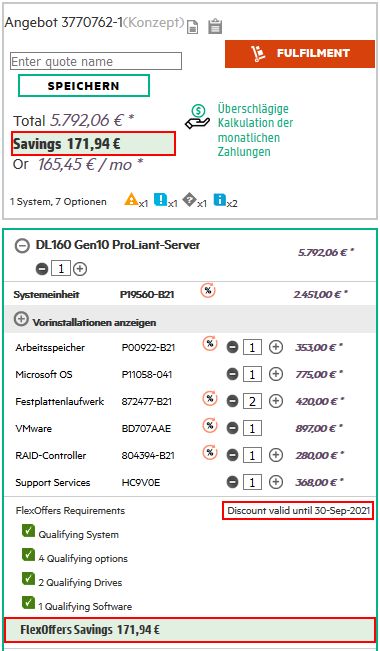Viewport: 380px width, 651px height.
Task: Open Überschlägige Kalkulation der monatlichen Zahlungen link
Action: [255, 130]
